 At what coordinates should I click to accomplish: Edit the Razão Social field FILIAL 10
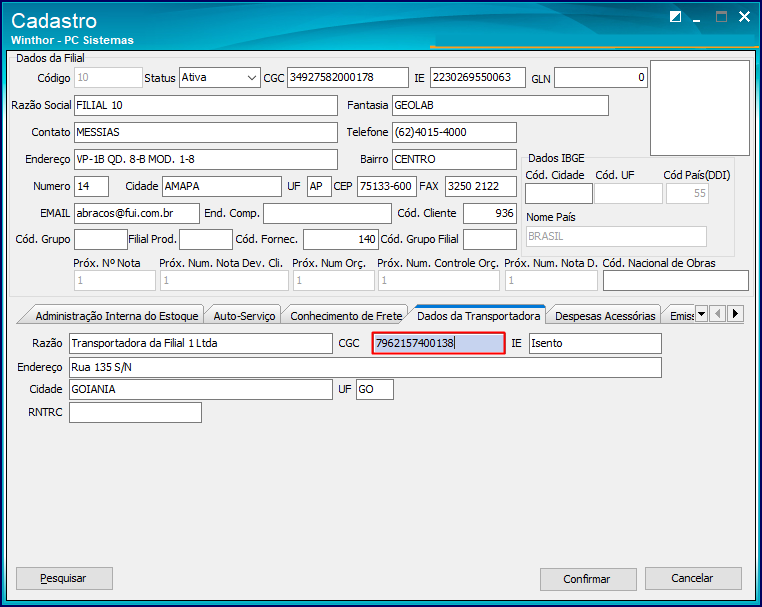pyautogui.click(x=206, y=105)
